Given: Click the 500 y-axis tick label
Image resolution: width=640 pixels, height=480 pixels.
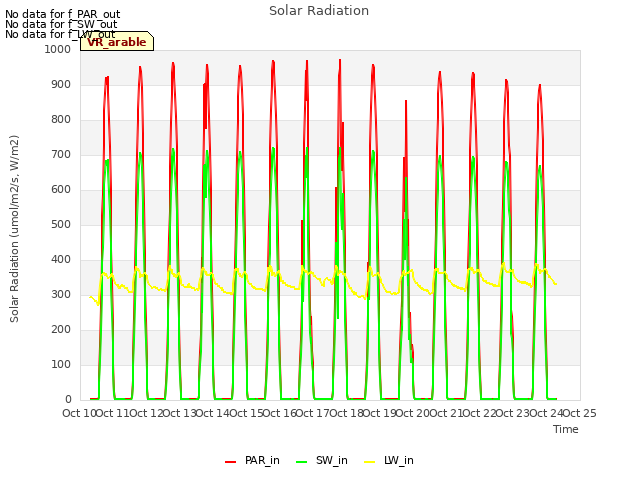Looking at the screenshot, I should click(61, 224).
